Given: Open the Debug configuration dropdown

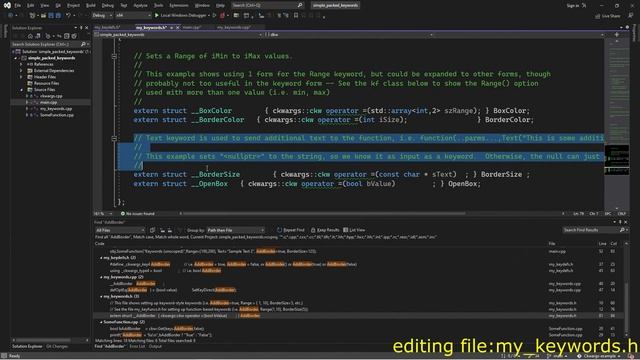Looking at the screenshot, I should (x=102, y=16).
